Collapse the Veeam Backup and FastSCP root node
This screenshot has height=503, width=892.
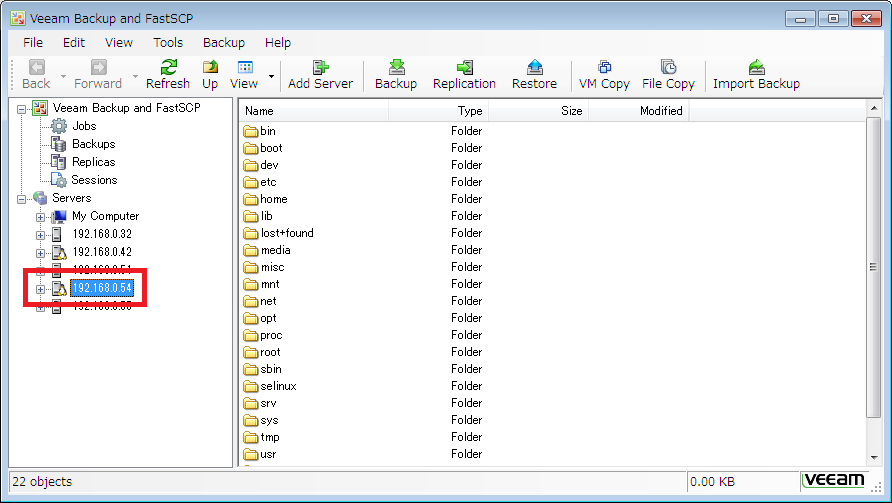click(22, 109)
